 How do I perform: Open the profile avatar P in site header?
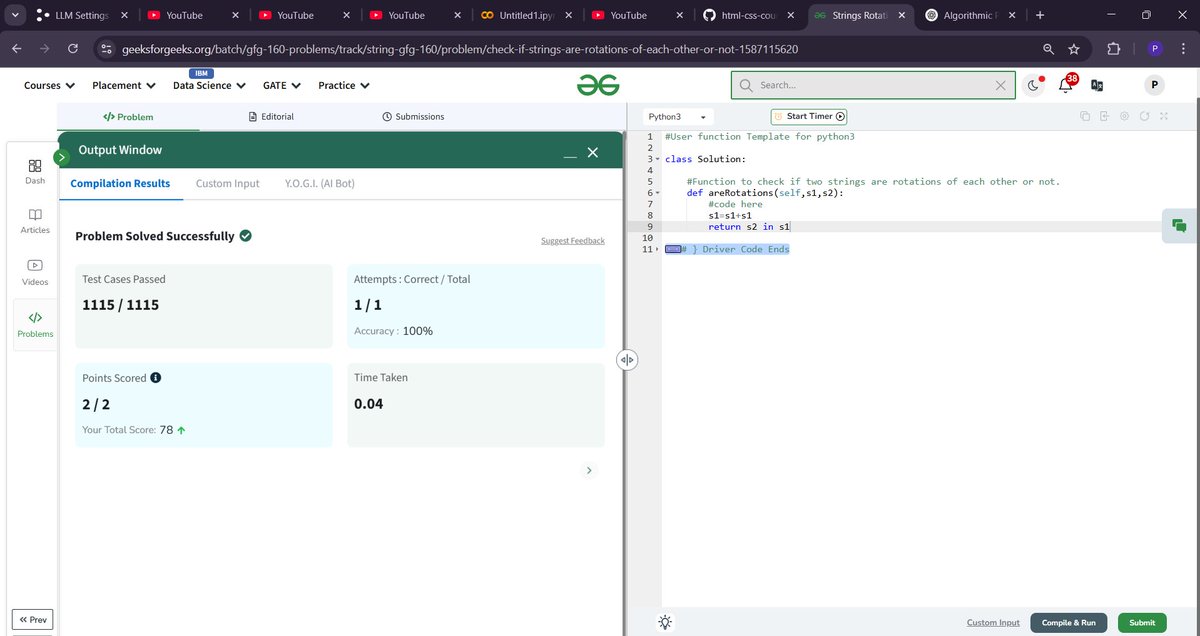[x=1155, y=86]
